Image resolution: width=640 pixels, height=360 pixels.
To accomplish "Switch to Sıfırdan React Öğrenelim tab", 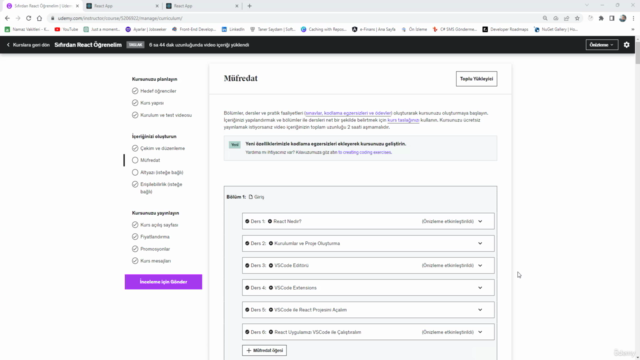I will 42,6.
